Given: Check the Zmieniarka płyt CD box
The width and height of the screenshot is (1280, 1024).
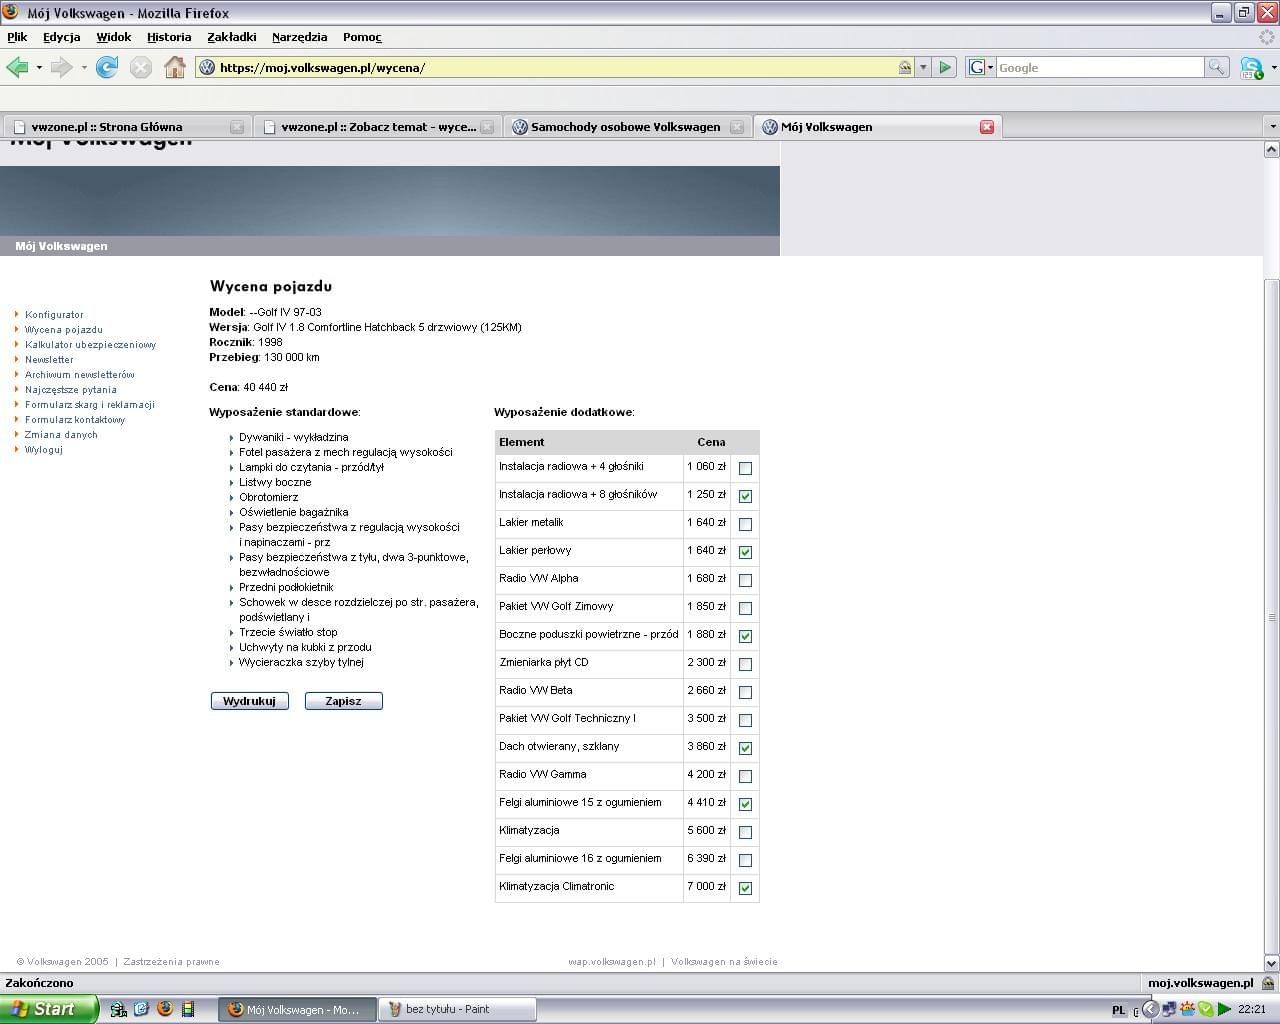Looking at the screenshot, I should [x=745, y=664].
